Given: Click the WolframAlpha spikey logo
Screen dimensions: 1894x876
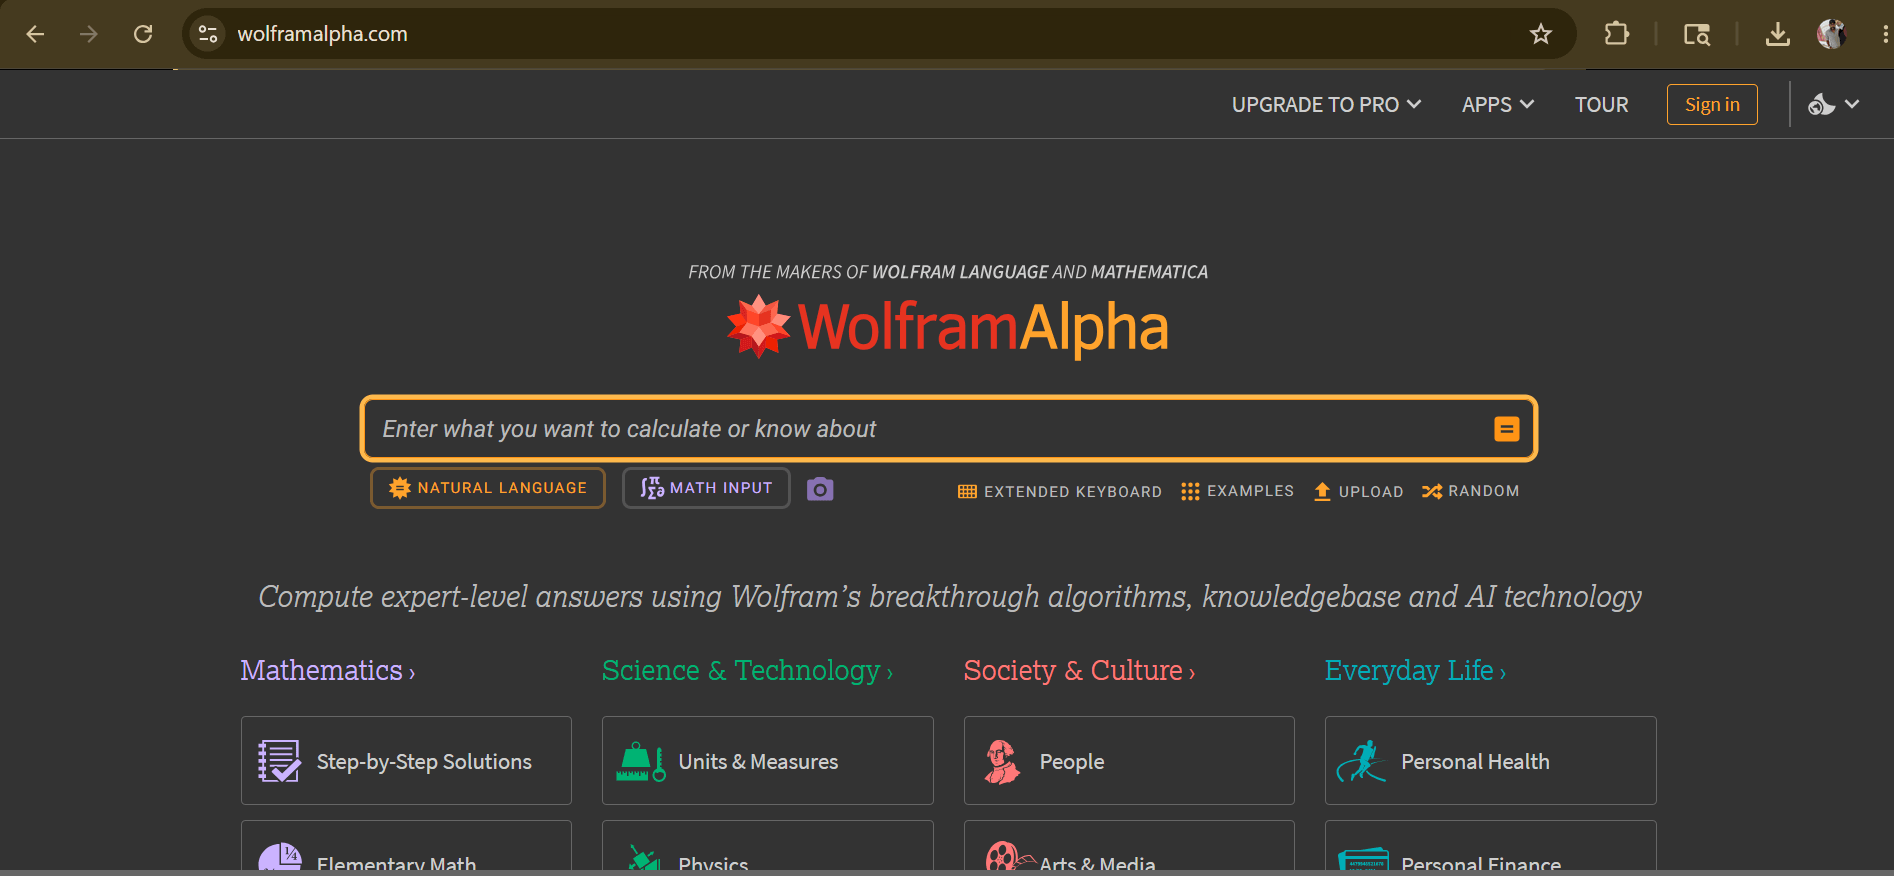Looking at the screenshot, I should (x=759, y=326).
